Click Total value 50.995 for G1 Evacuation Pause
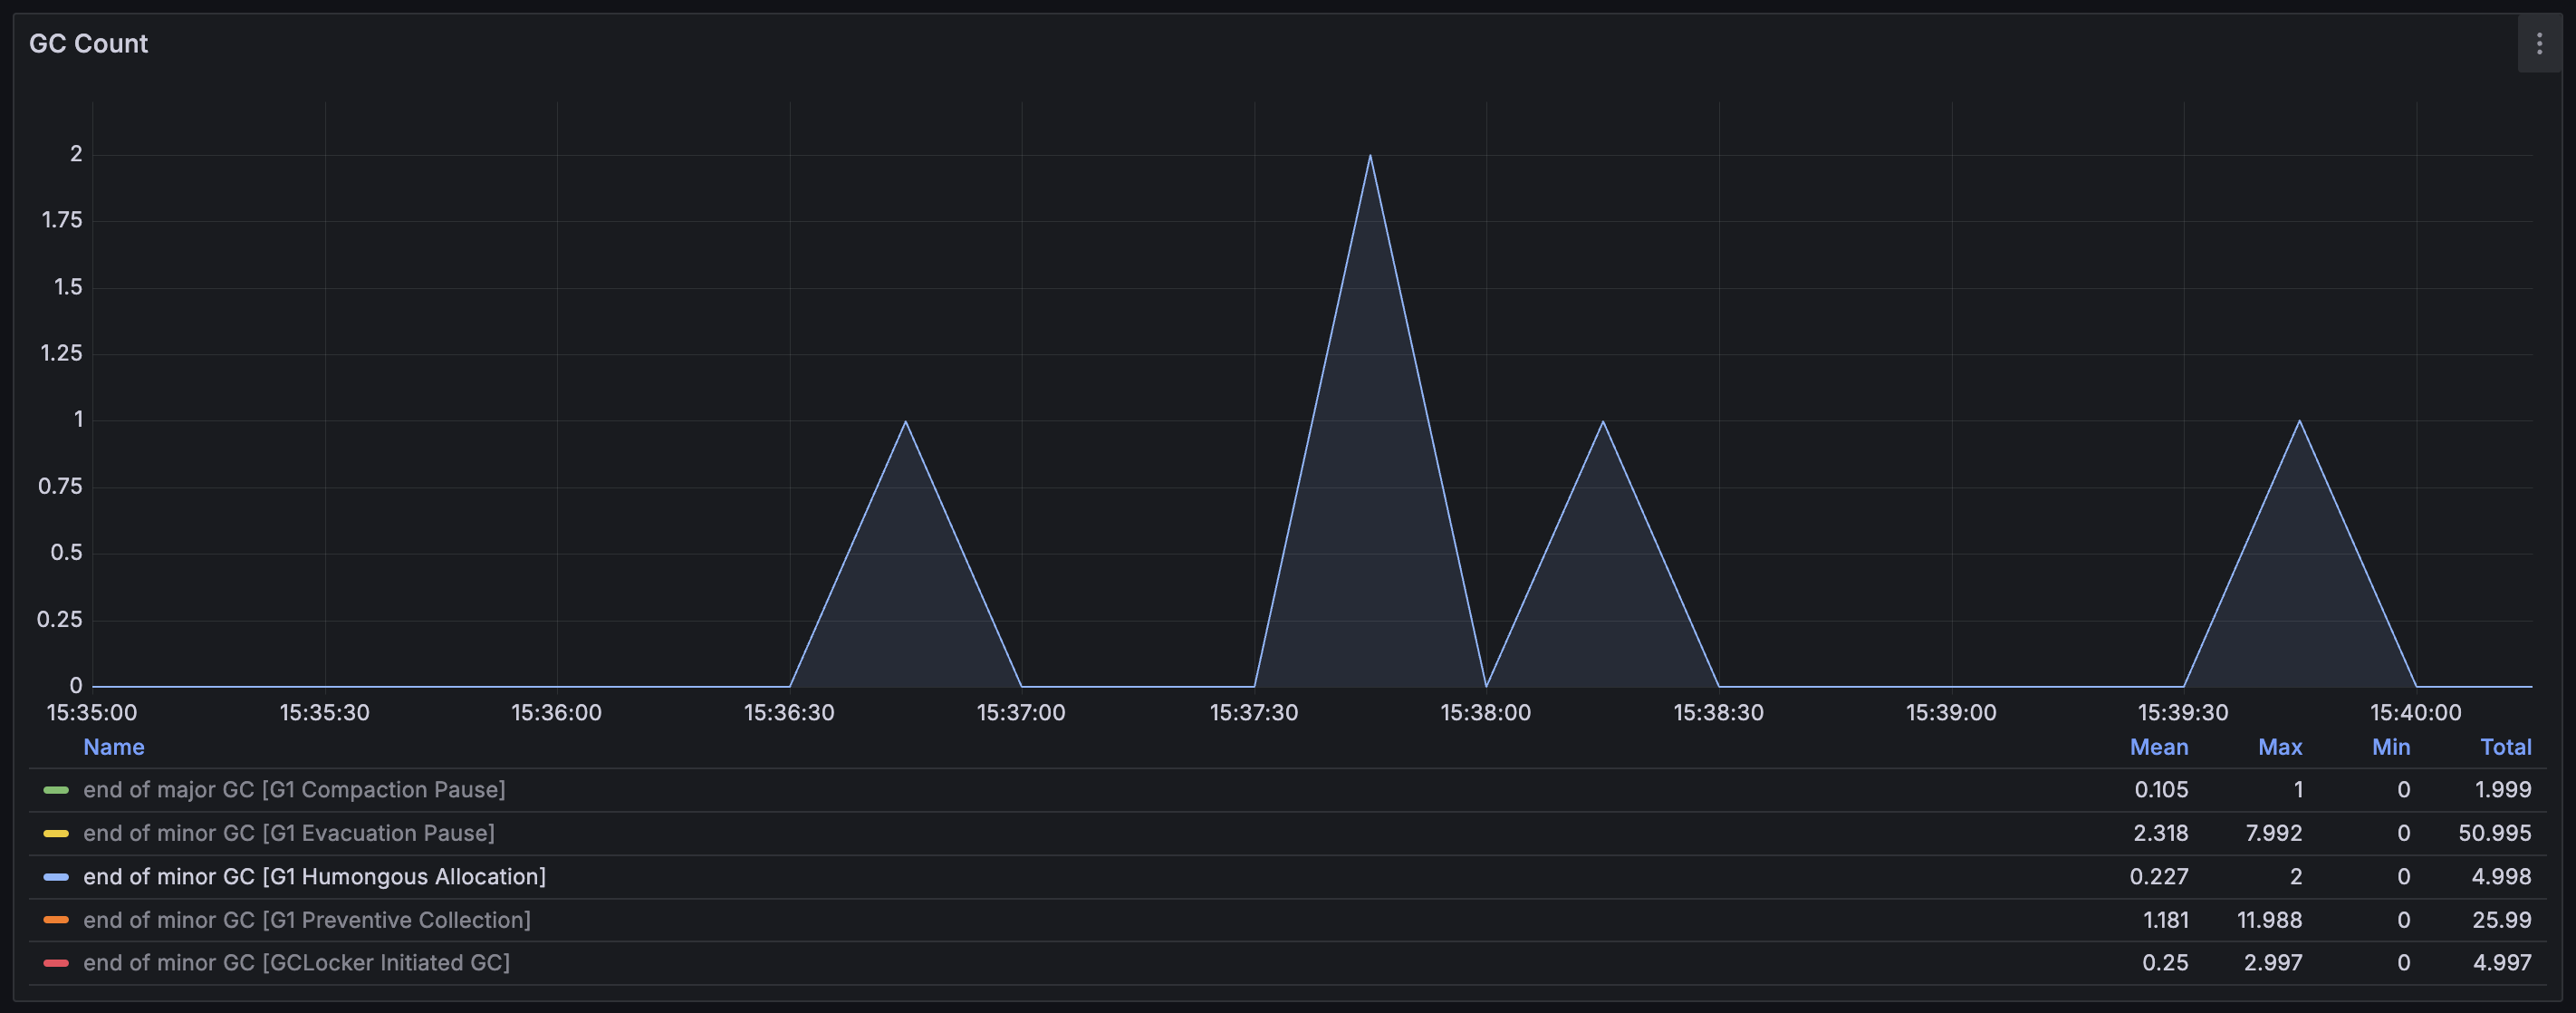The image size is (2576, 1013). tap(2494, 833)
